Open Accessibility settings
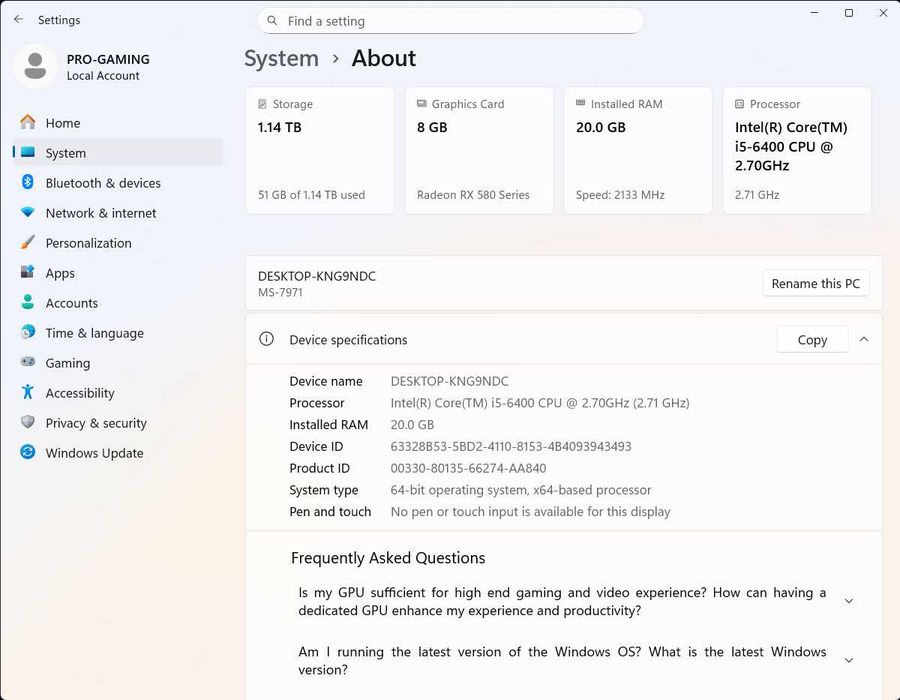This screenshot has width=900, height=700. [79, 393]
